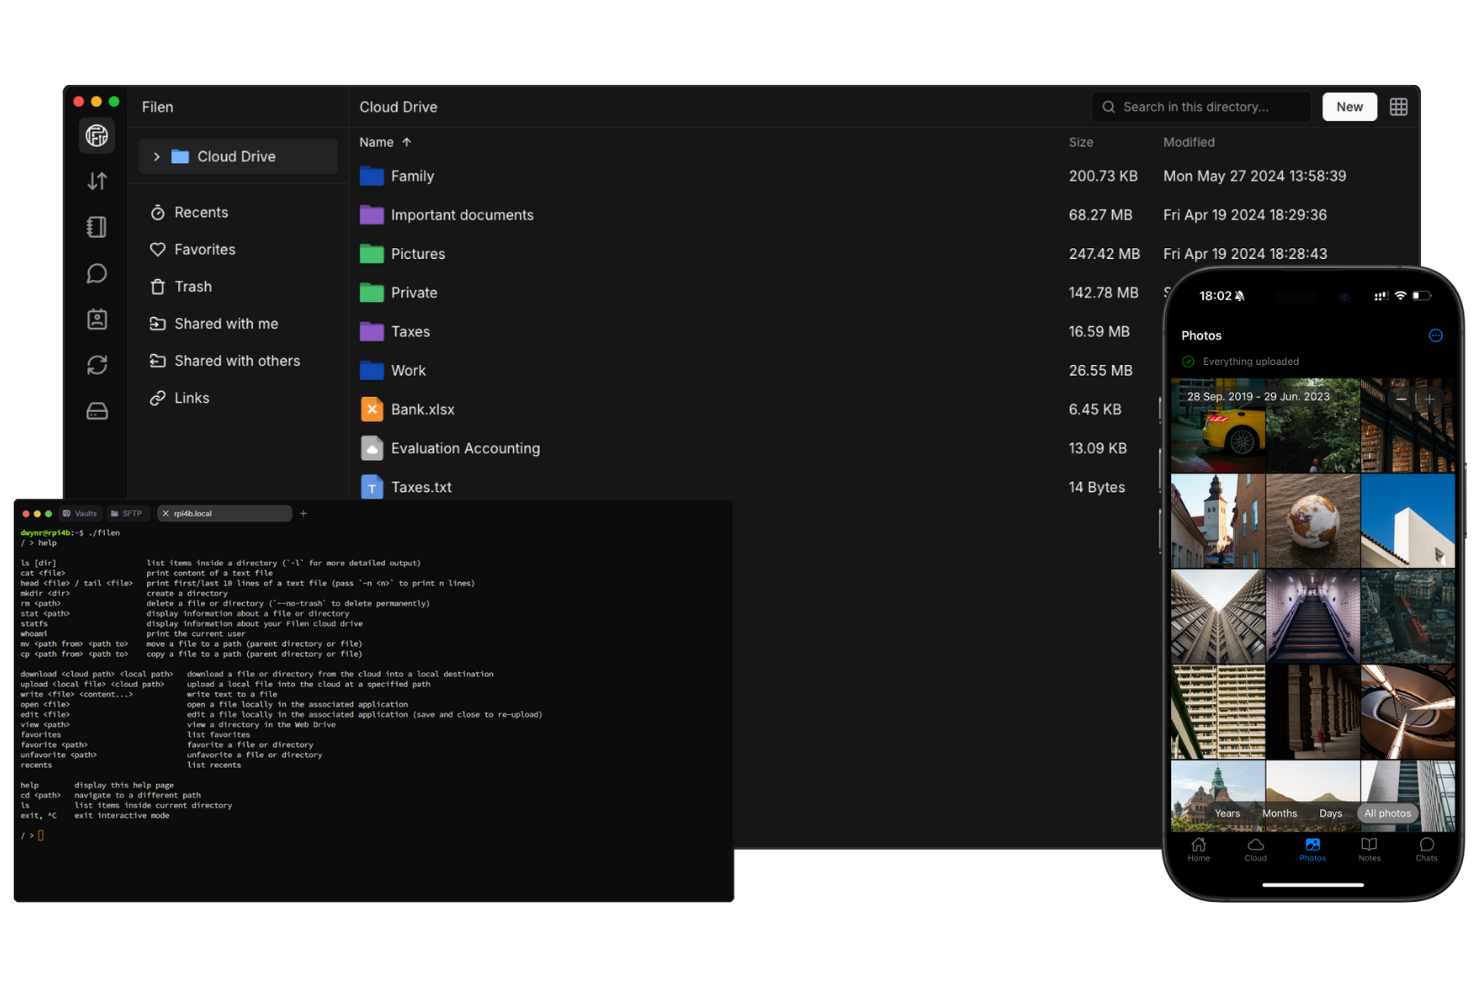This screenshot has width=1480, height=987.
Task: Switch photos view to Years
Action: point(1227,813)
